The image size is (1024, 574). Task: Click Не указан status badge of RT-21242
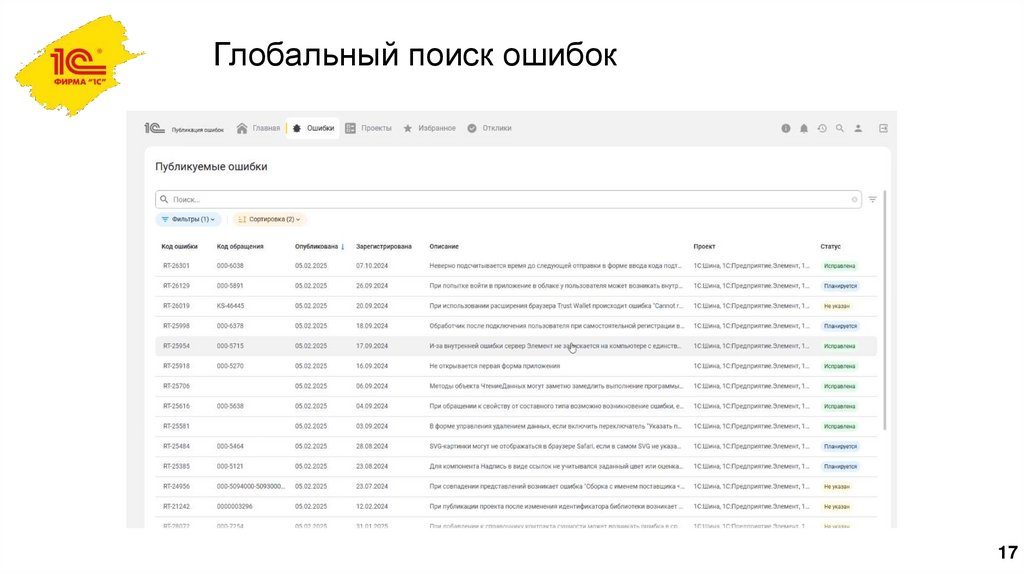click(x=837, y=506)
